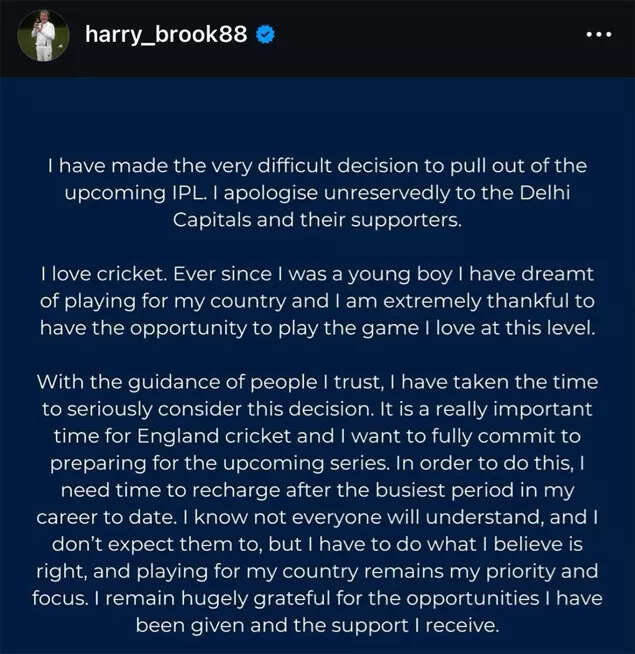Screen dimensions: 635x654
Task: Click the line starting 'of playing for my country'
Action: tap(317, 301)
